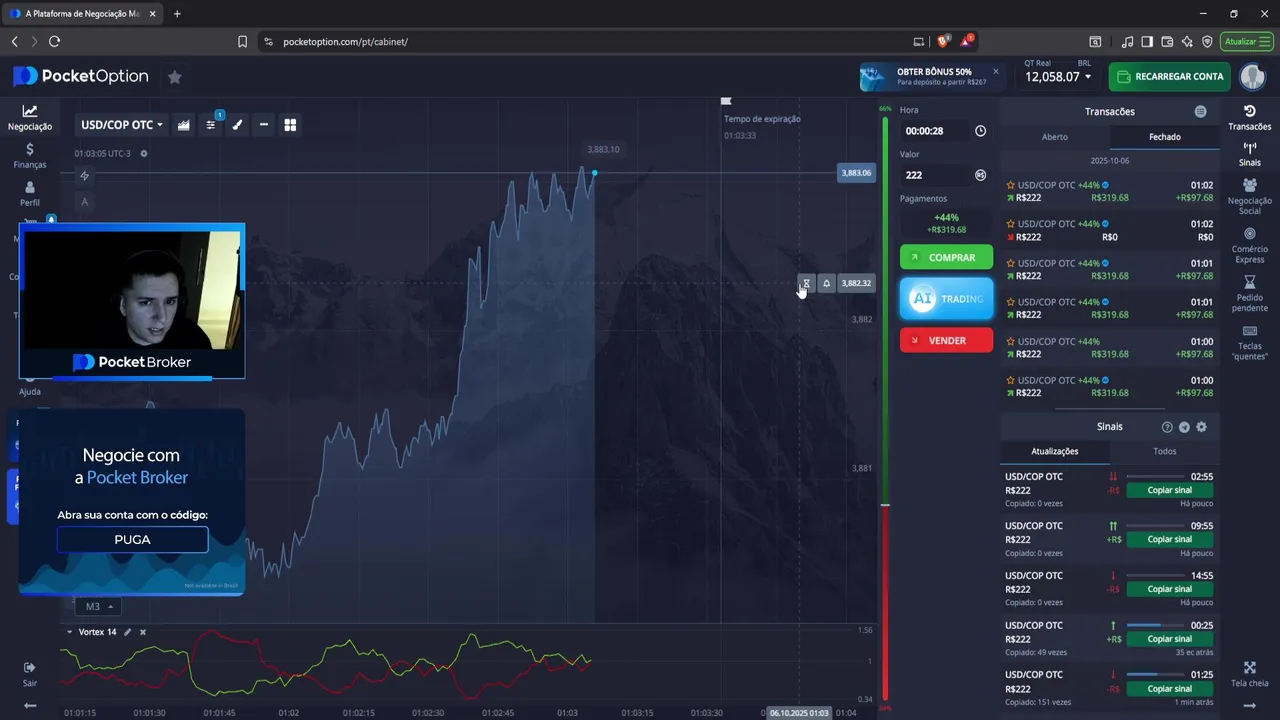The height and width of the screenshot is (720, 1280).
Task: Collapse the Vortex 14 indicator pane
Action: click(x=69, y=632)
